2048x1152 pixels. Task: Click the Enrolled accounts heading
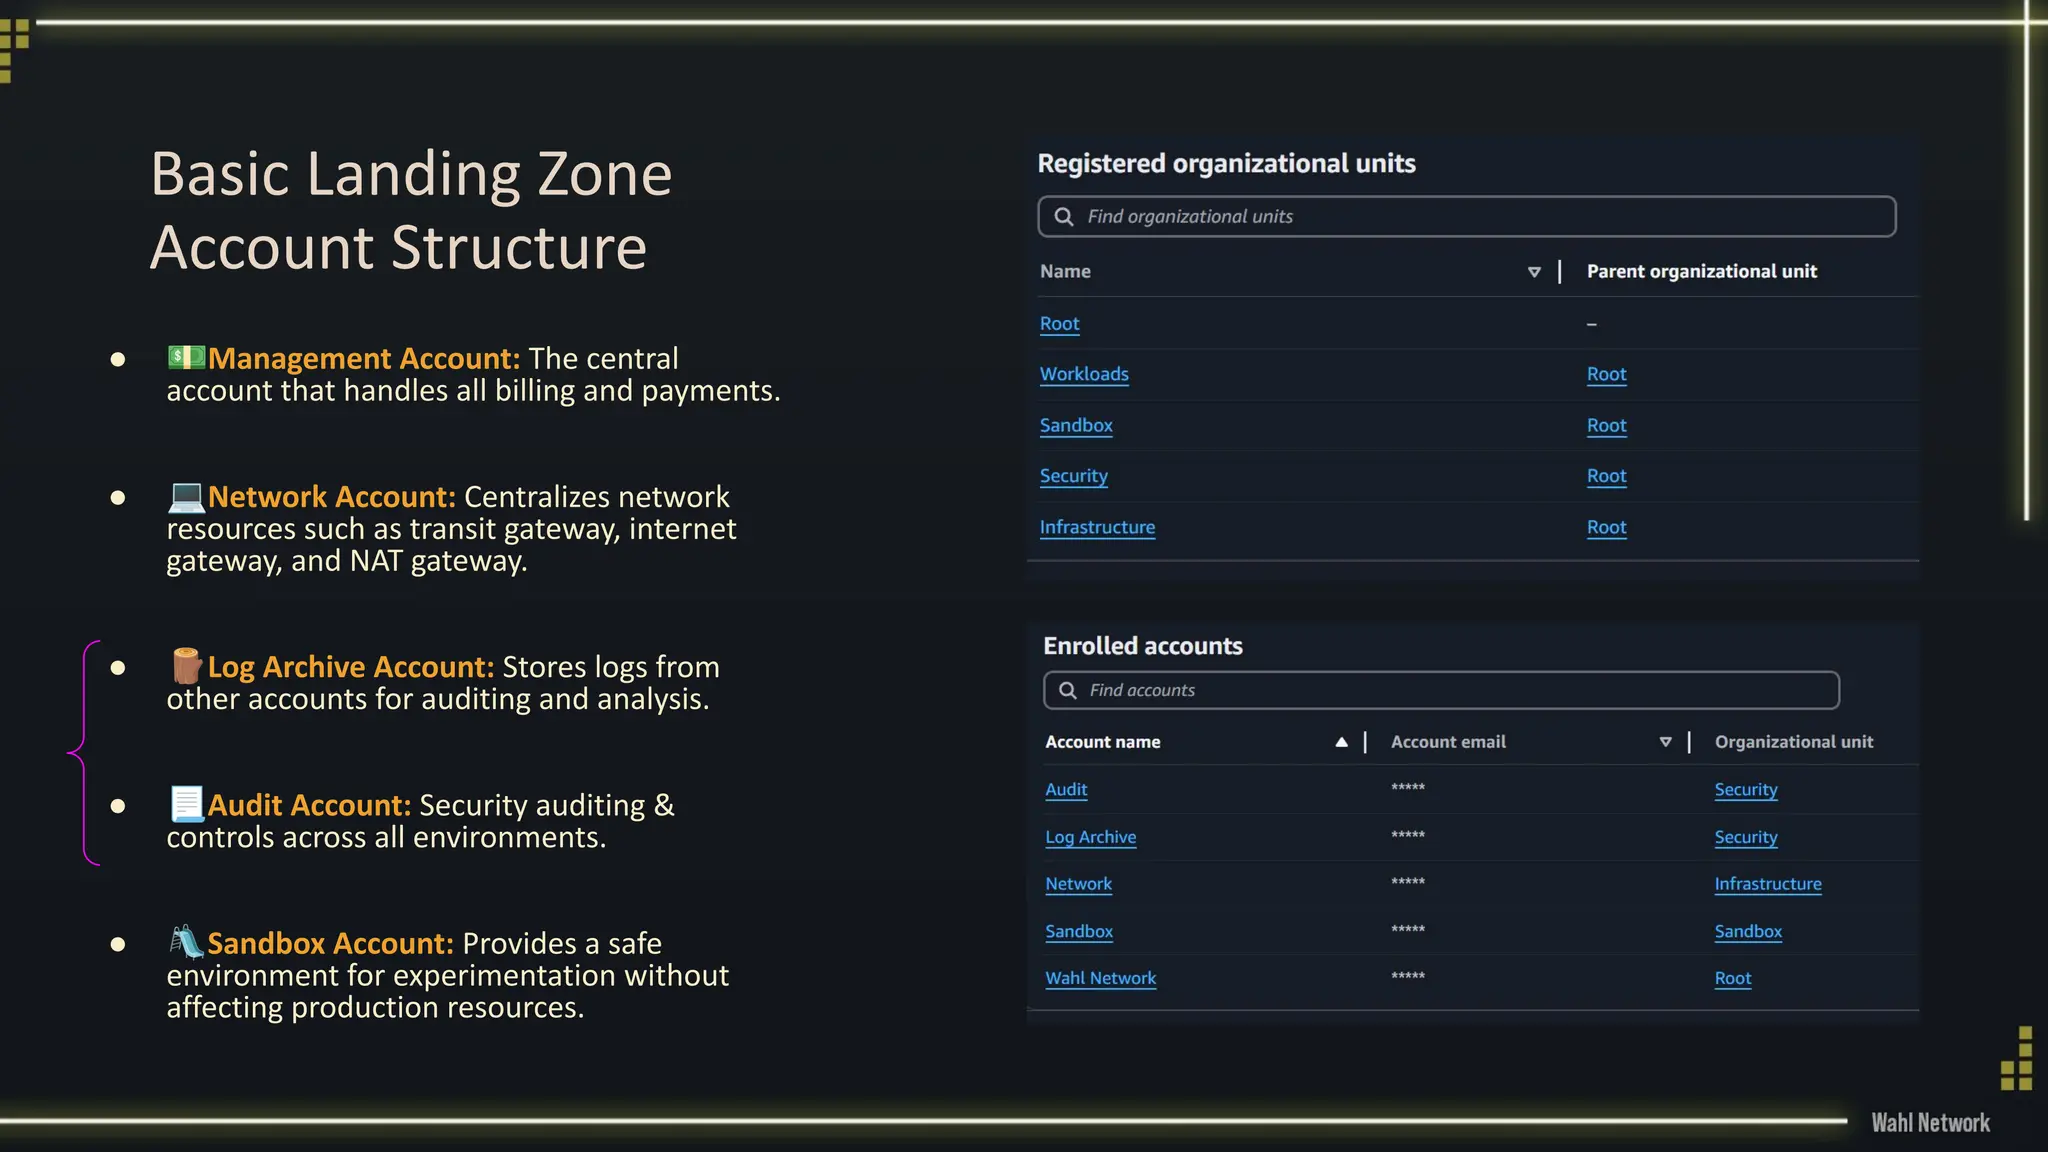[1143, 646]
